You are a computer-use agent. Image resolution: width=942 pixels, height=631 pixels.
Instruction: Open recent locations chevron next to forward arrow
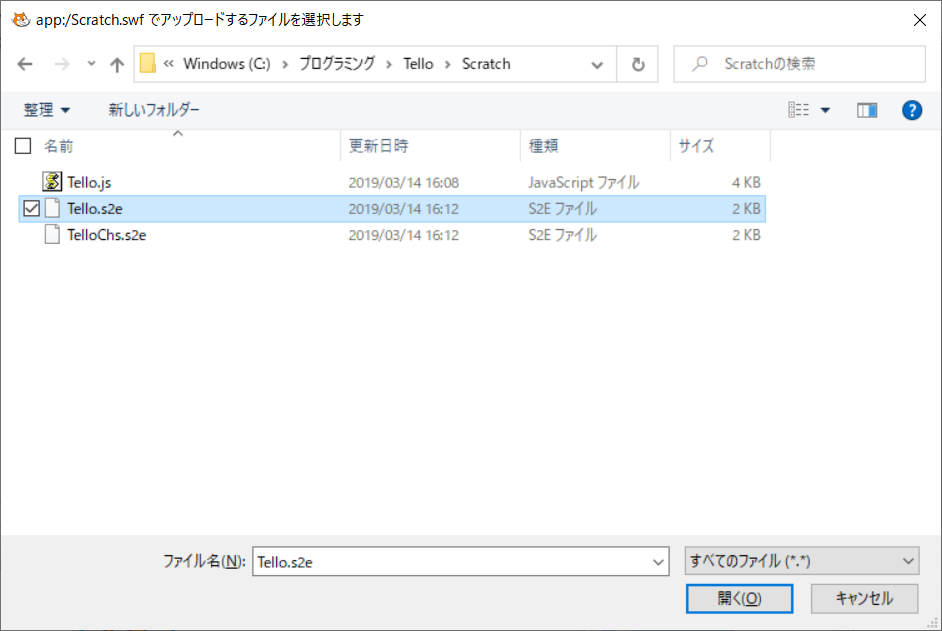[91, 63]
